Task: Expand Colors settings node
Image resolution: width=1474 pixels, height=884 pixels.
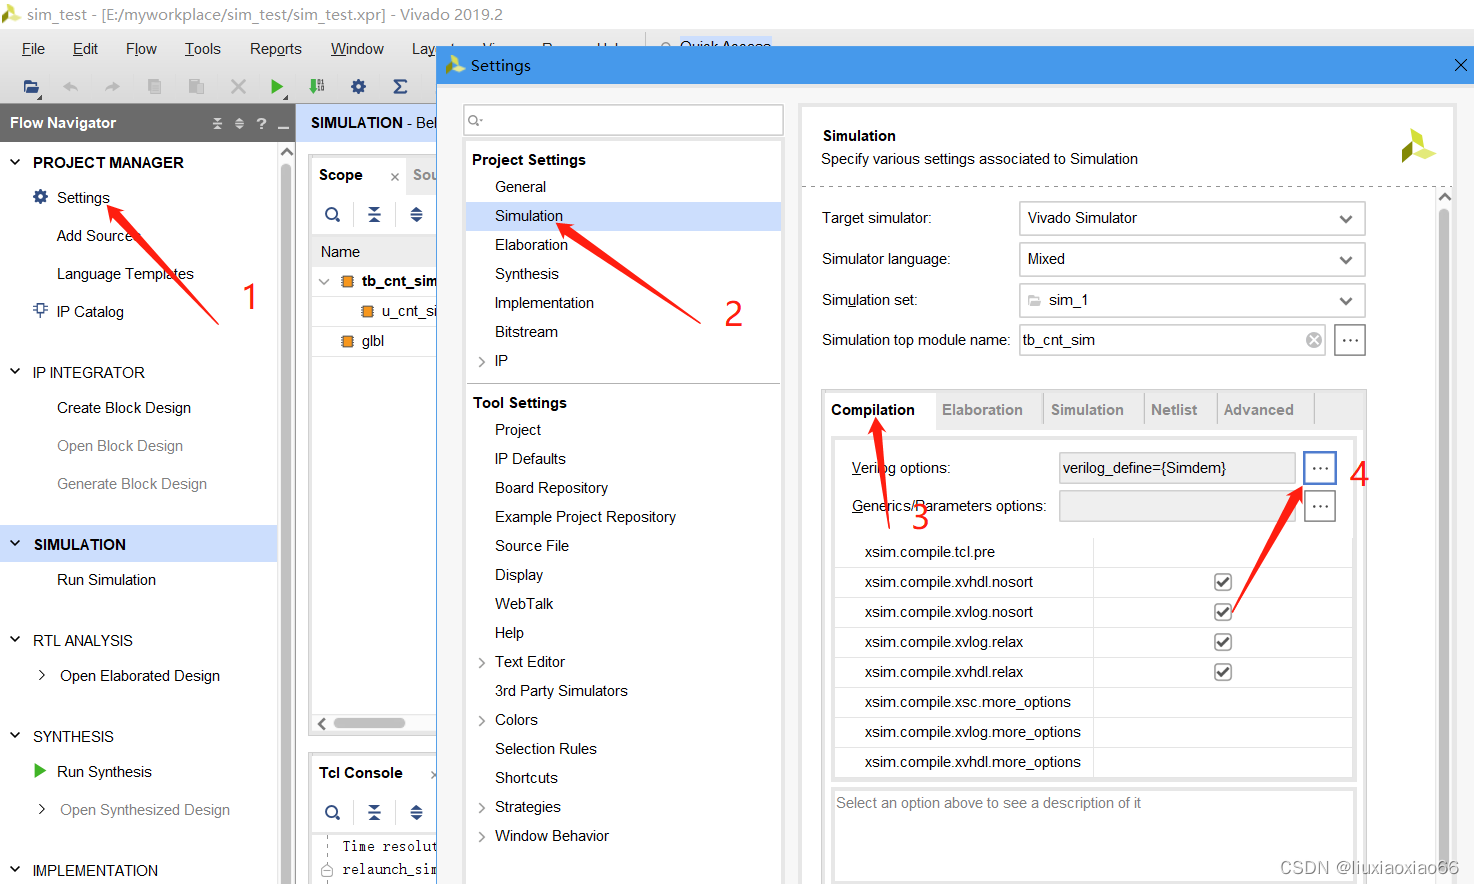Action: (482, 721)
